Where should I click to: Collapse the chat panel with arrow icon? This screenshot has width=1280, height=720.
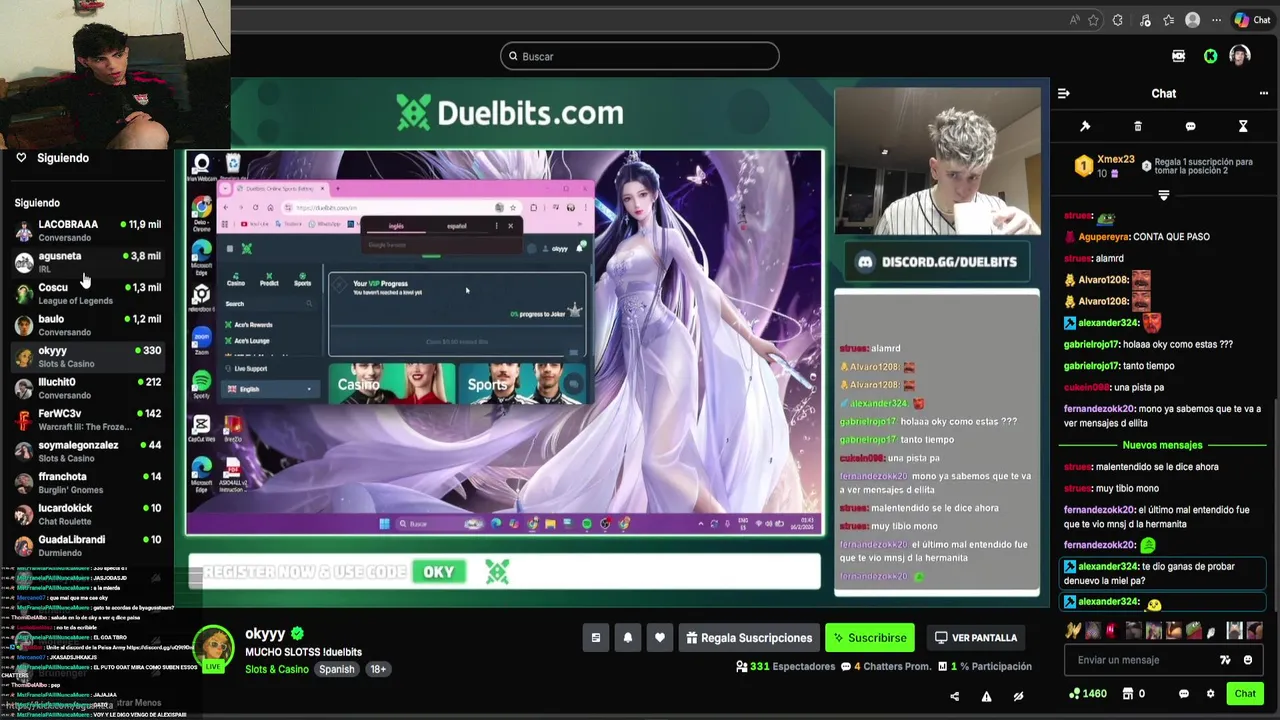1063,93
